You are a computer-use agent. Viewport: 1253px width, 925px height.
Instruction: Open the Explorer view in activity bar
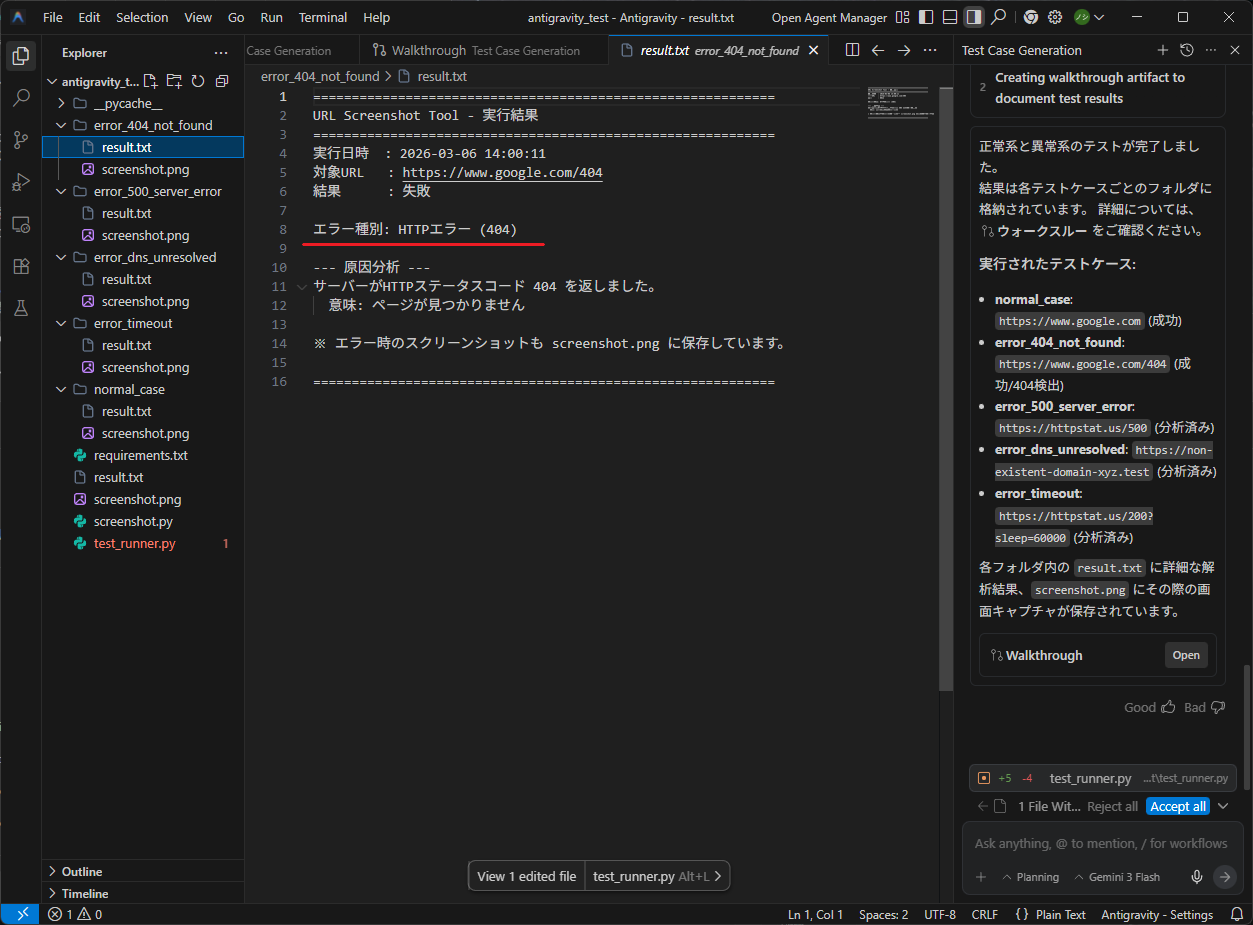20,56
